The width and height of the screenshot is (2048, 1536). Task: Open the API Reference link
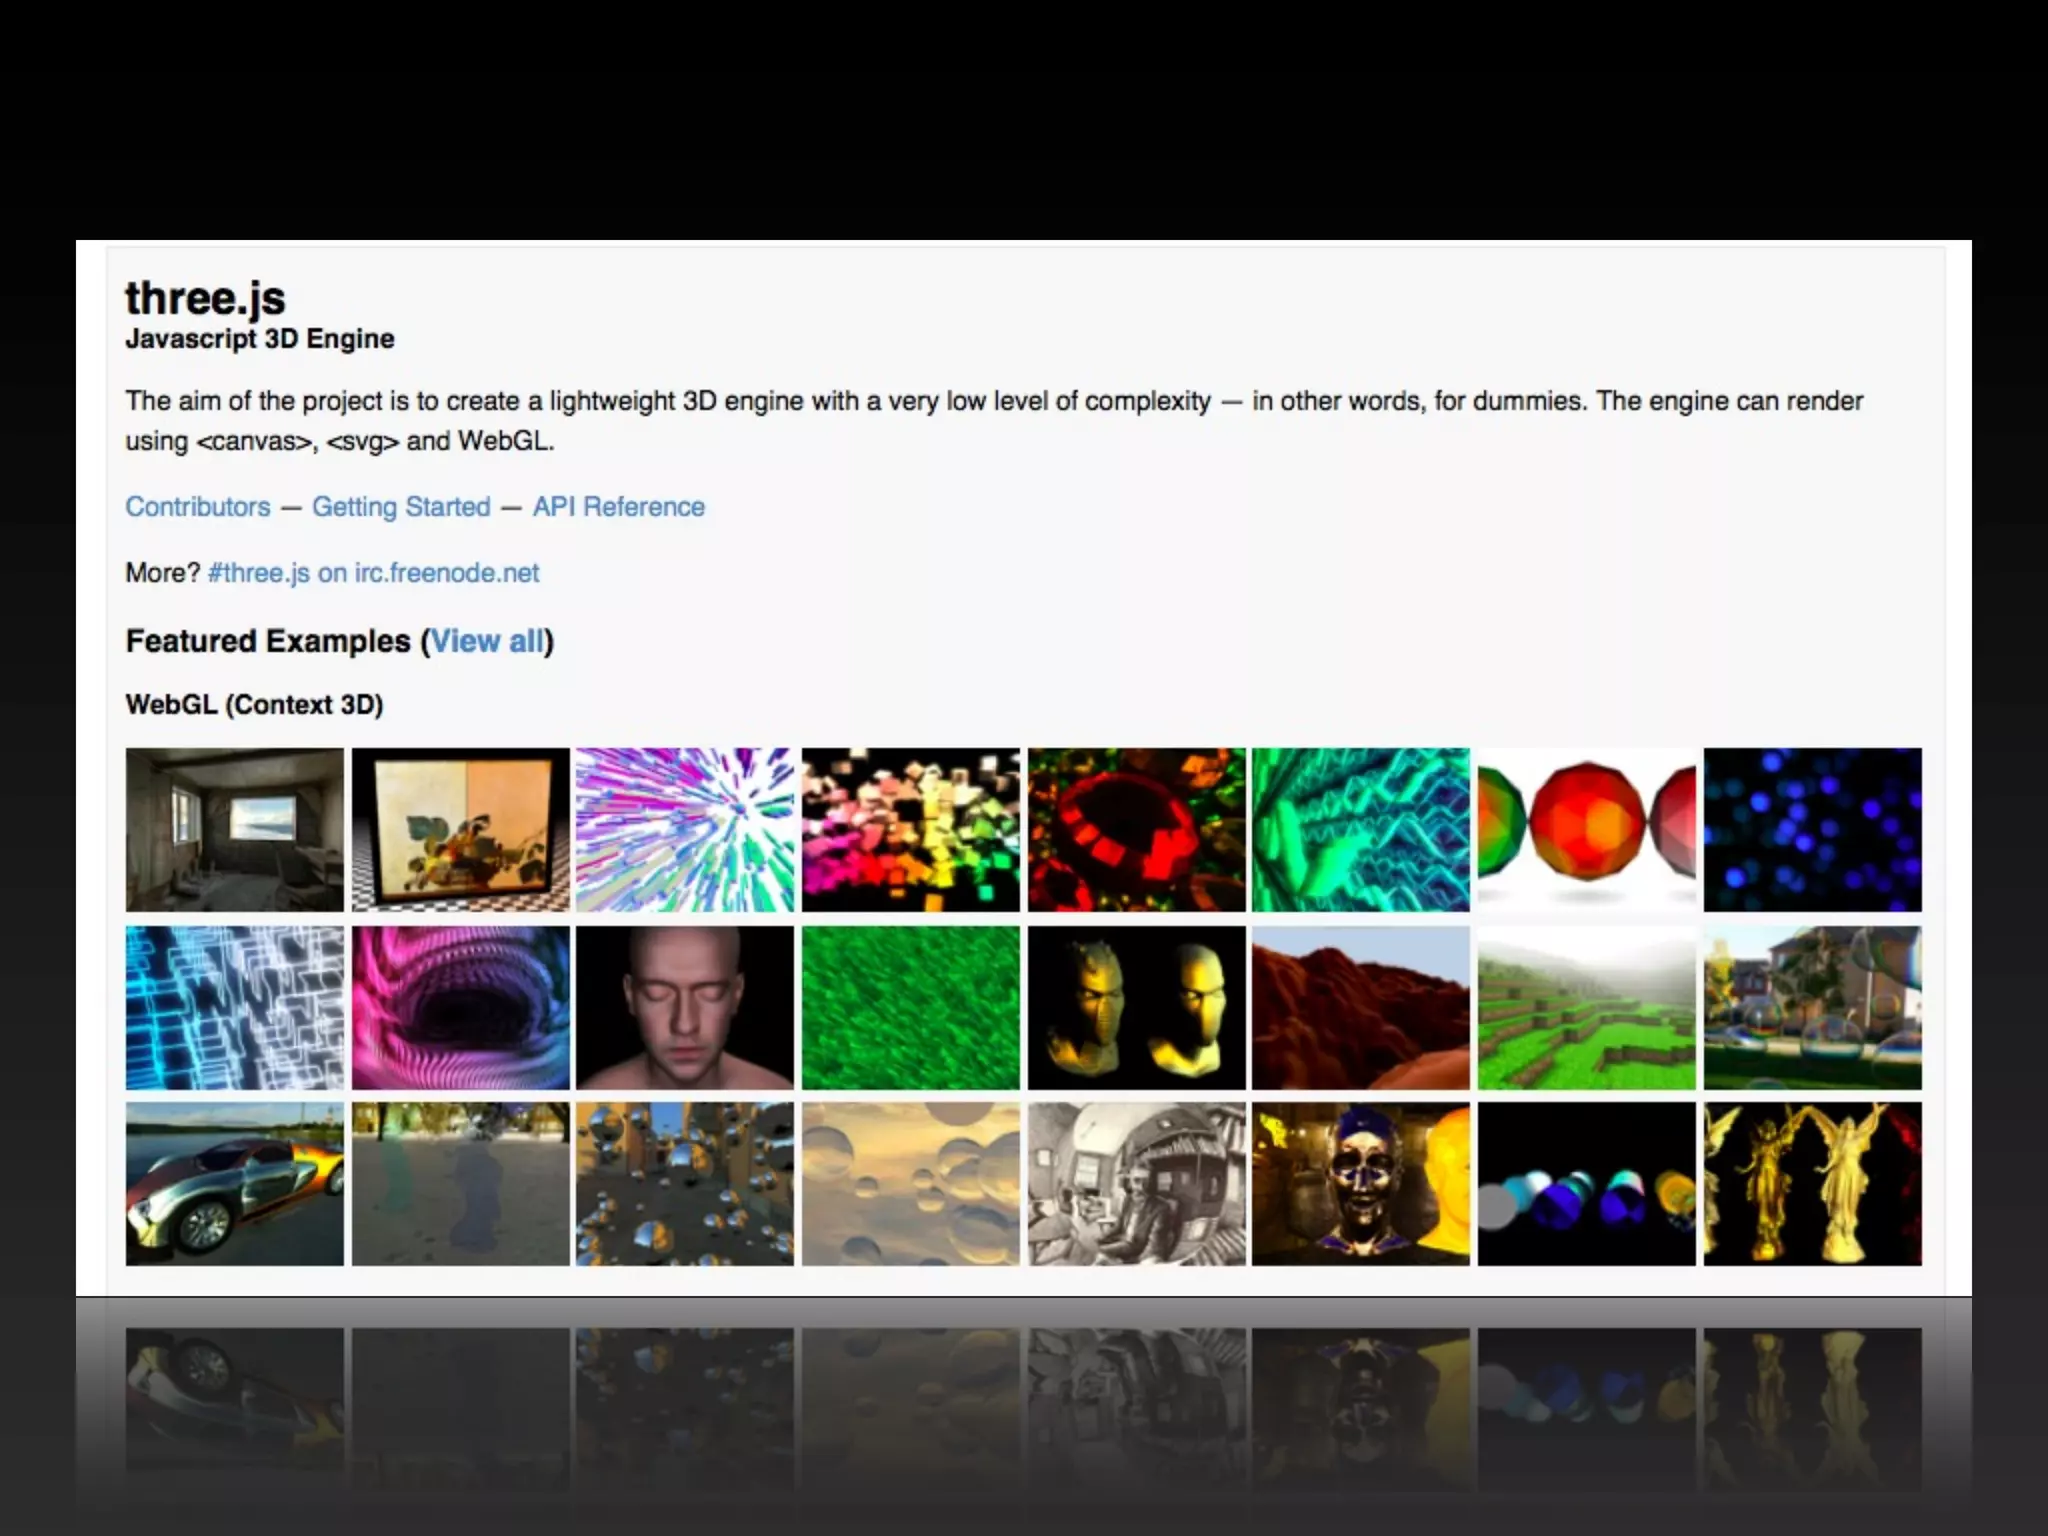618,507
